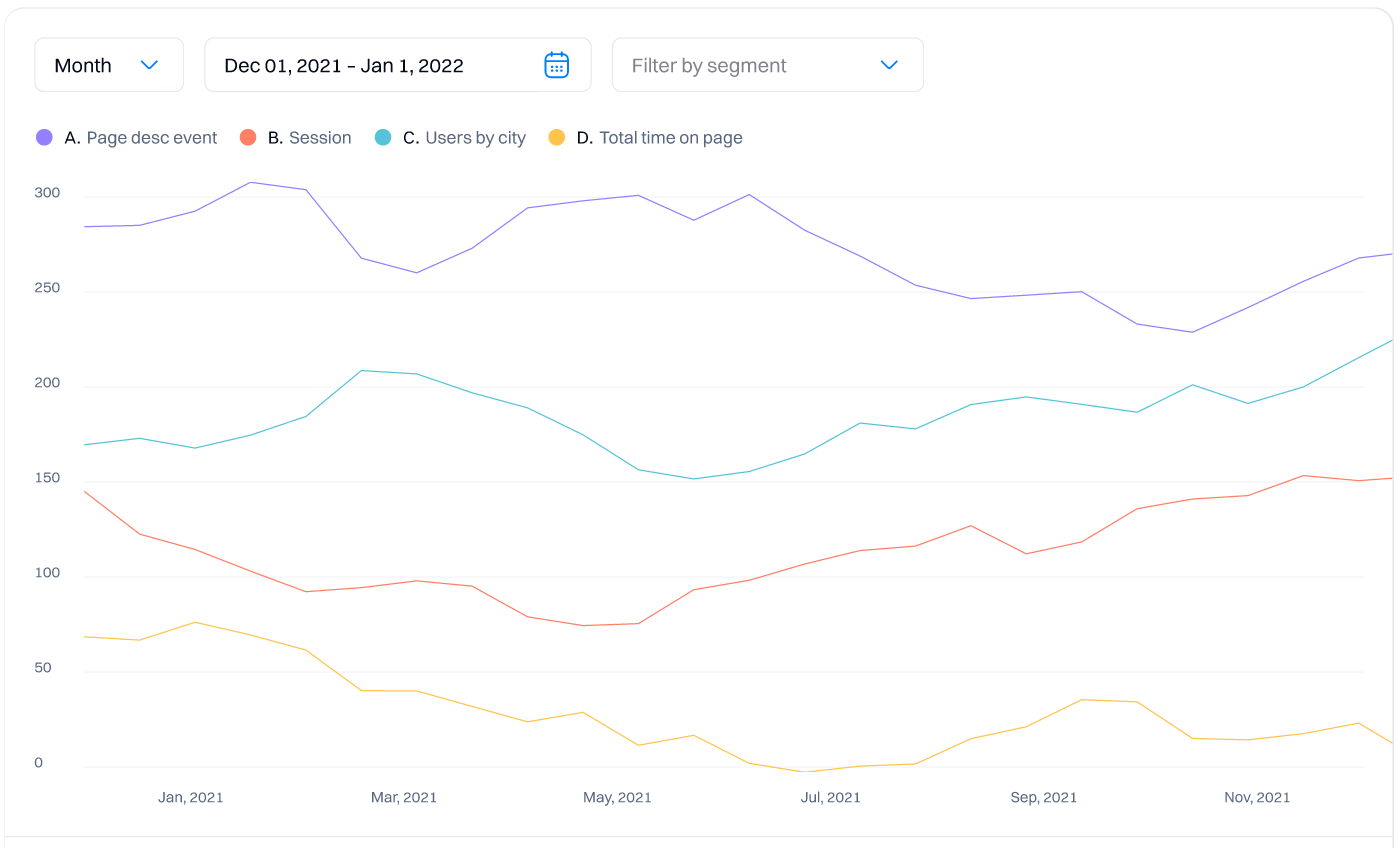Image resolution: width=1400 pixels, height=848 pixels.
Task: Click the chevron next to Month
Action: pos(150,65)
